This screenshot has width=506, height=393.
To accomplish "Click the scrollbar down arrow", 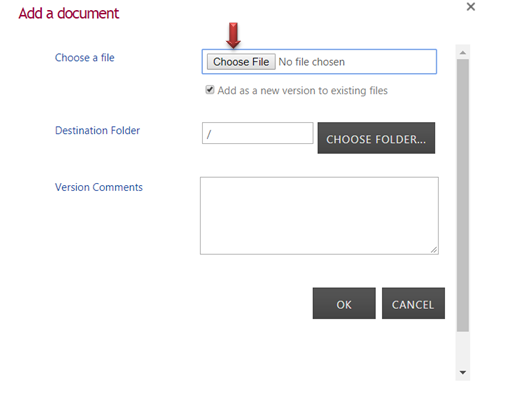I will (463, 372).
